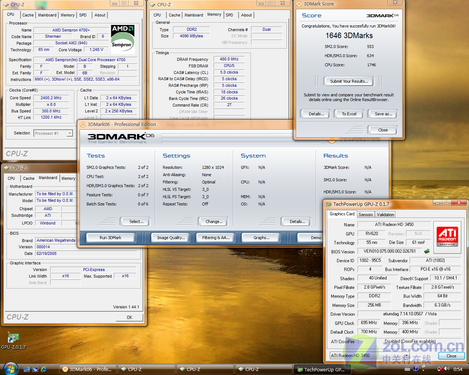Select About tab in the memory CPU-Z window
Image resolution: width=469 pixels, height=375 pixels.
coord(246,15)
